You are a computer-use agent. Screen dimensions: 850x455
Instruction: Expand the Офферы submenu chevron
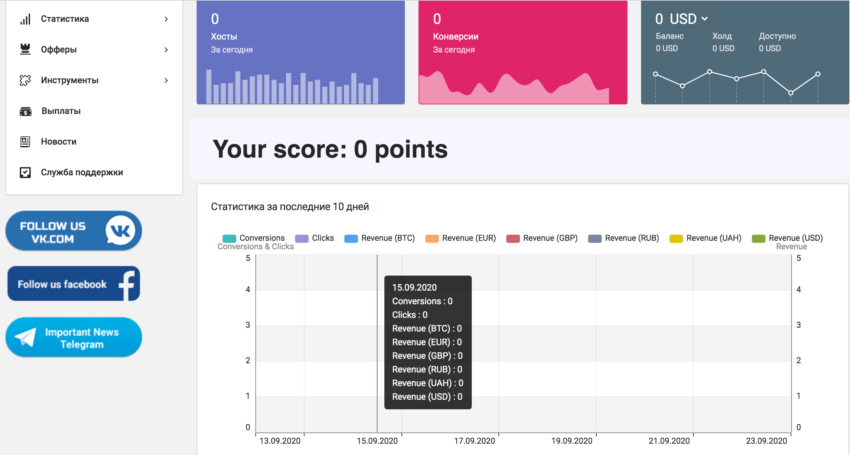click(x=166, y=50)
